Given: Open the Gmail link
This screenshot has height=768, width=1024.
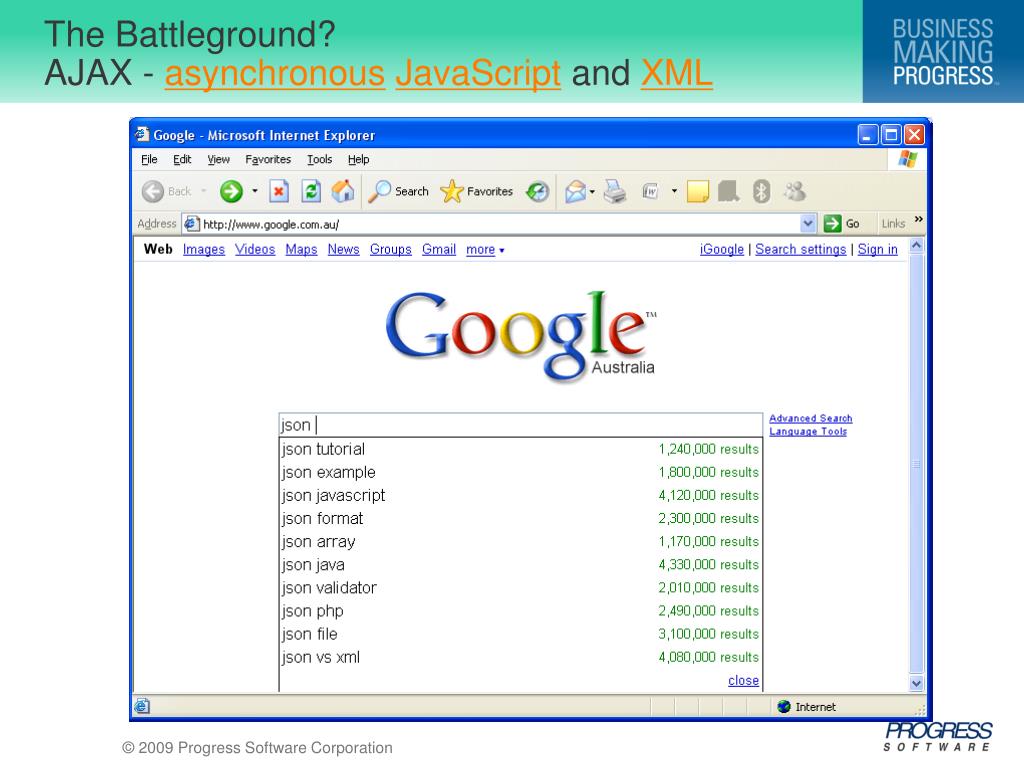Looking at the screenshot, I should pyautogui.click(x=439, y=249).
